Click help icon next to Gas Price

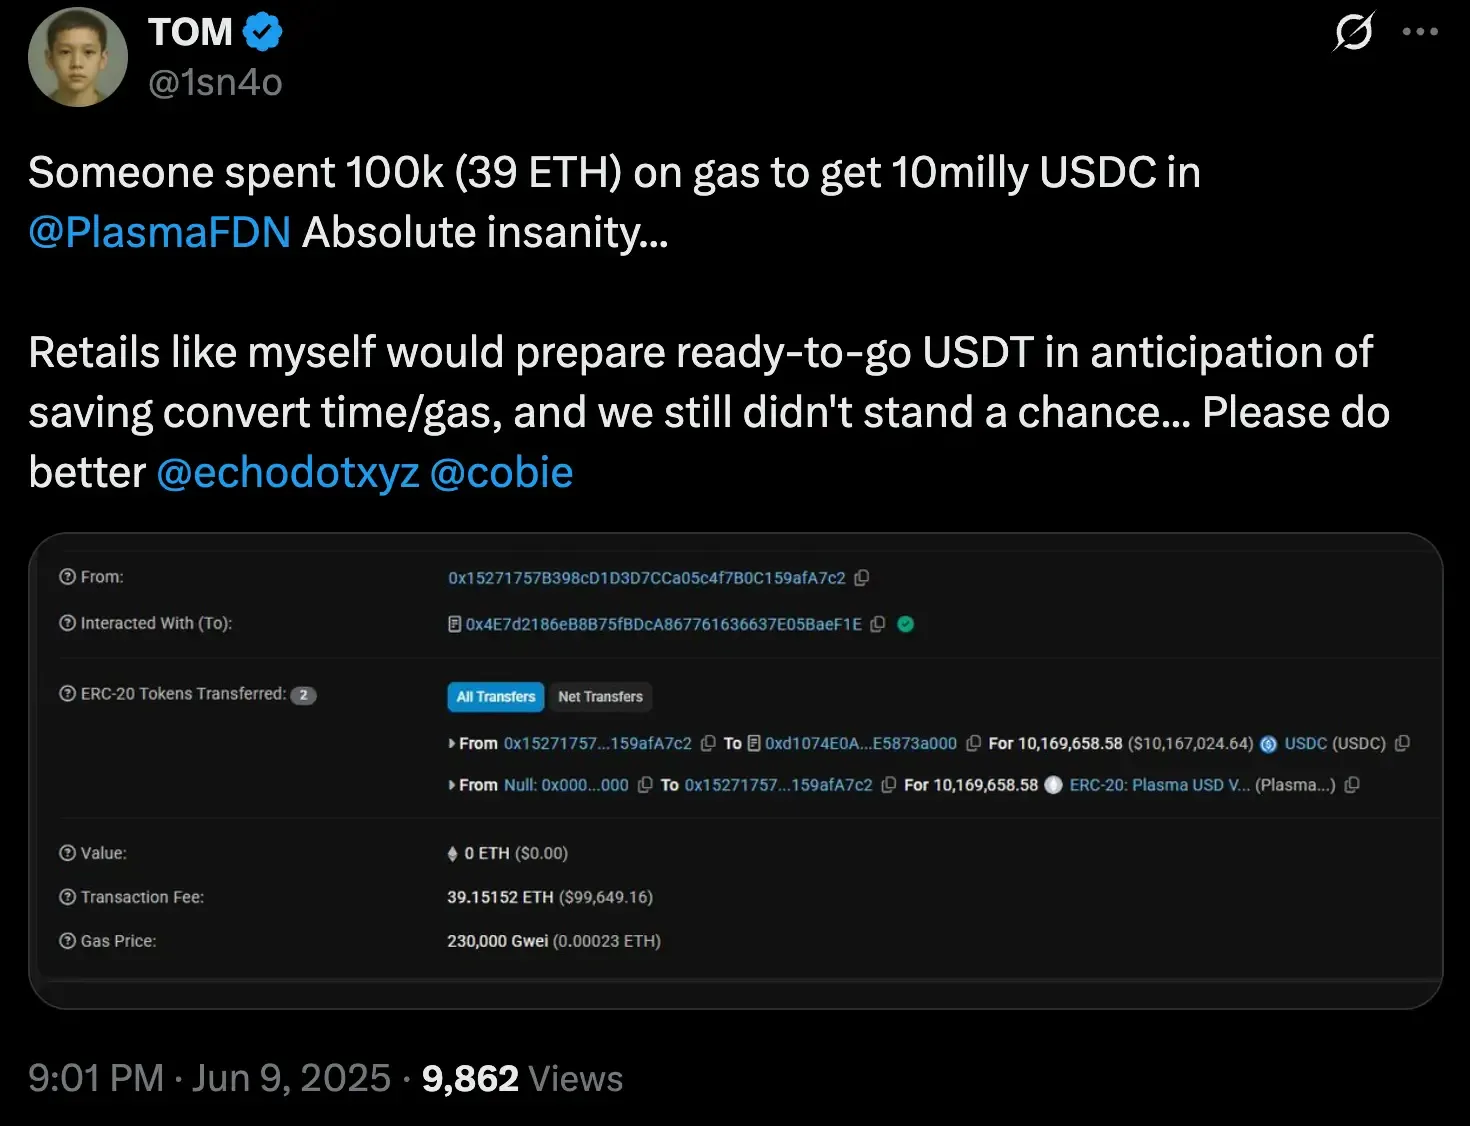pyautogui.click(x=68, y=941)
